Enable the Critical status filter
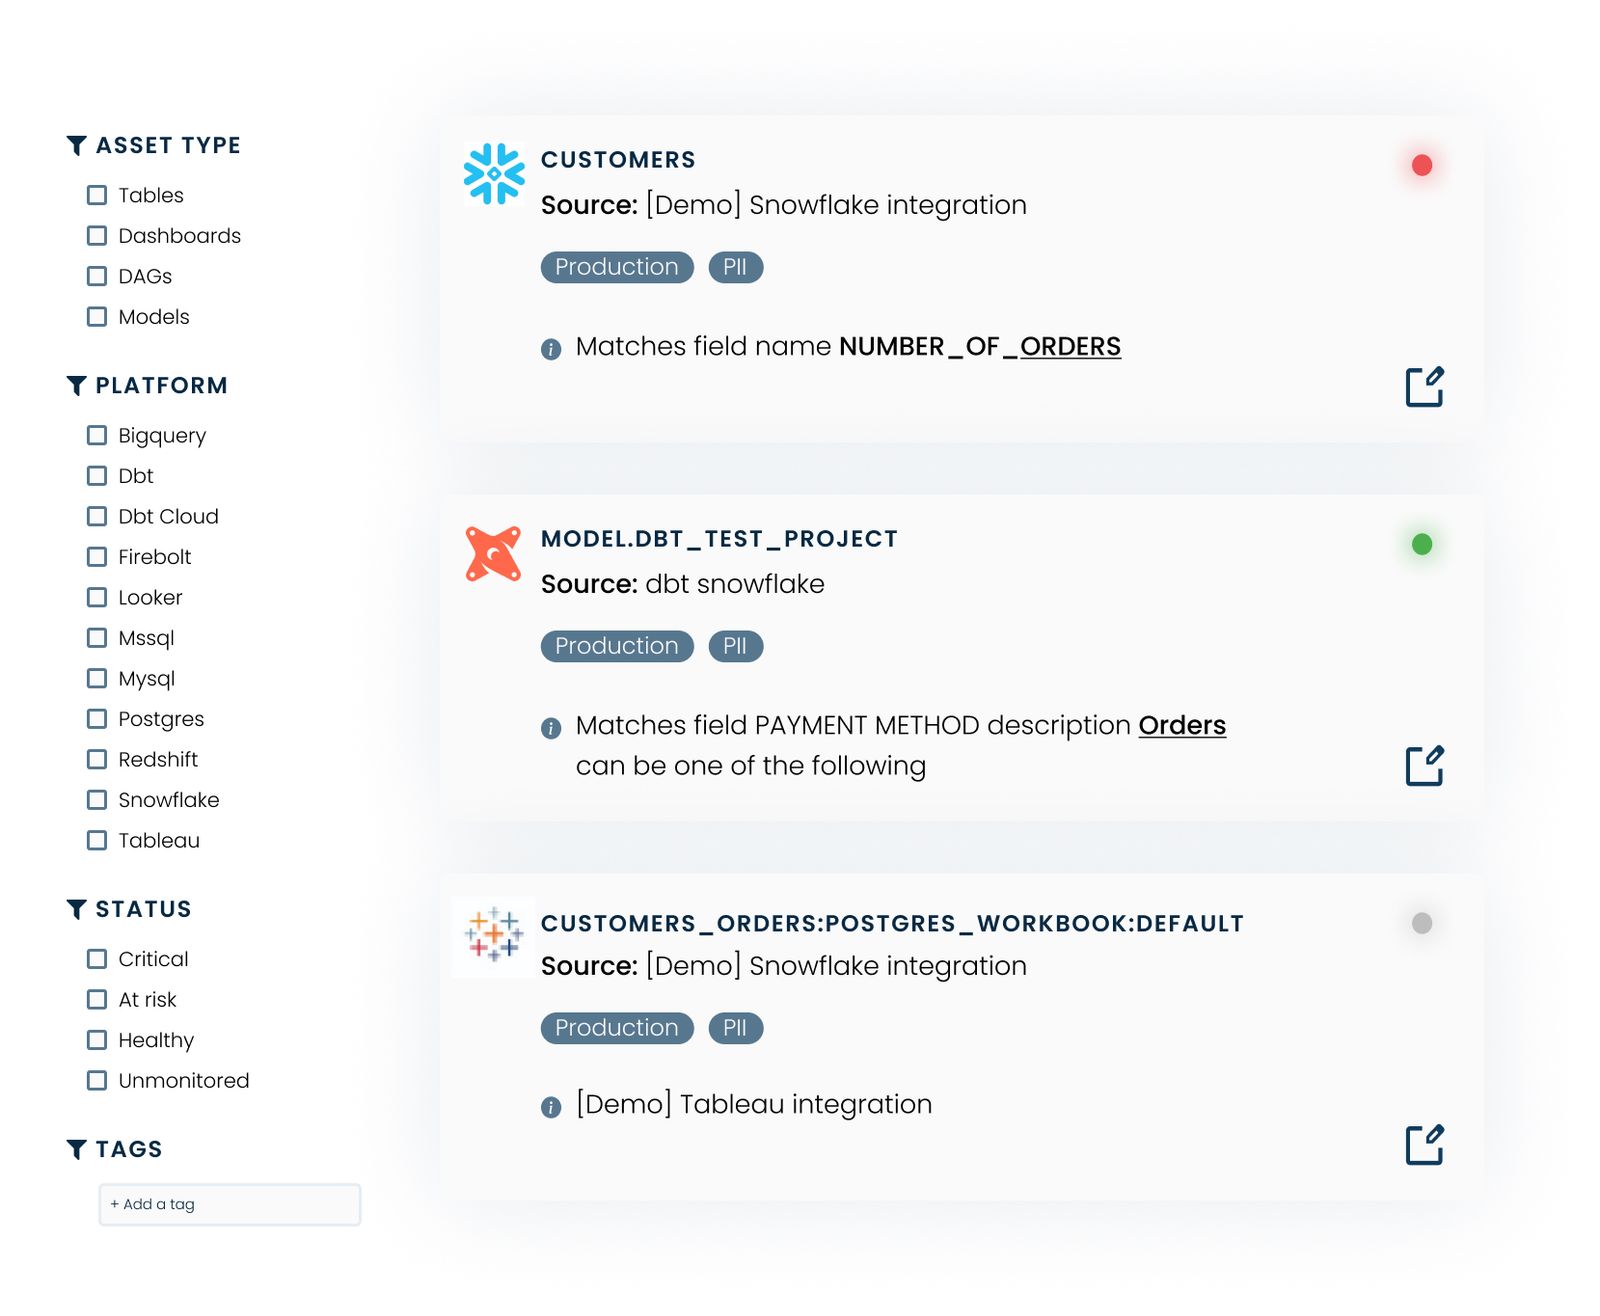The image size is (1600, 1316). pyautogui.click(x=96, y=958)
